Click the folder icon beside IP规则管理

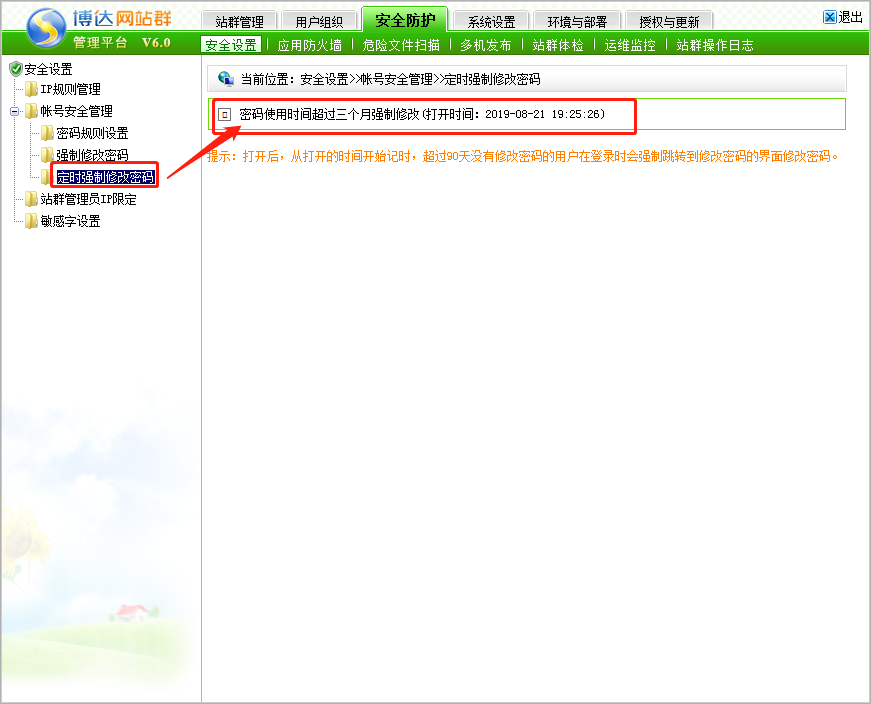click(32, 89)
